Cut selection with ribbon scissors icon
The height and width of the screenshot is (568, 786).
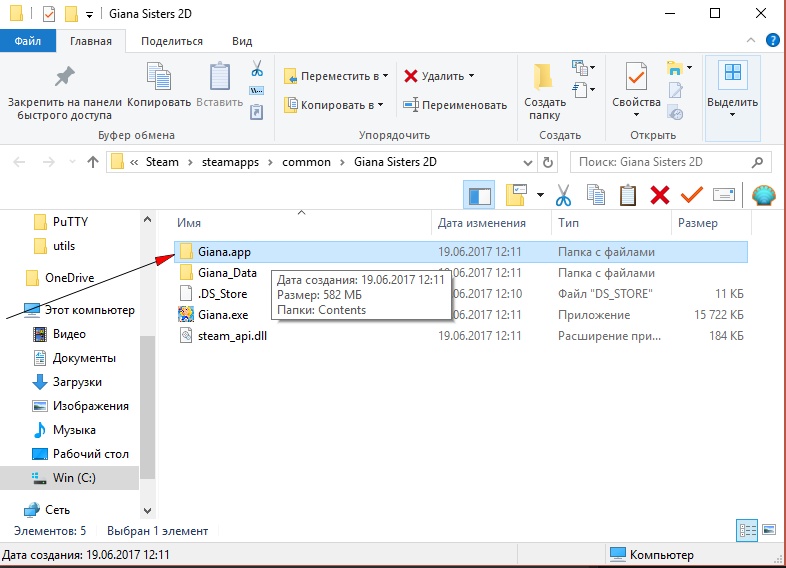click(257, 69)
